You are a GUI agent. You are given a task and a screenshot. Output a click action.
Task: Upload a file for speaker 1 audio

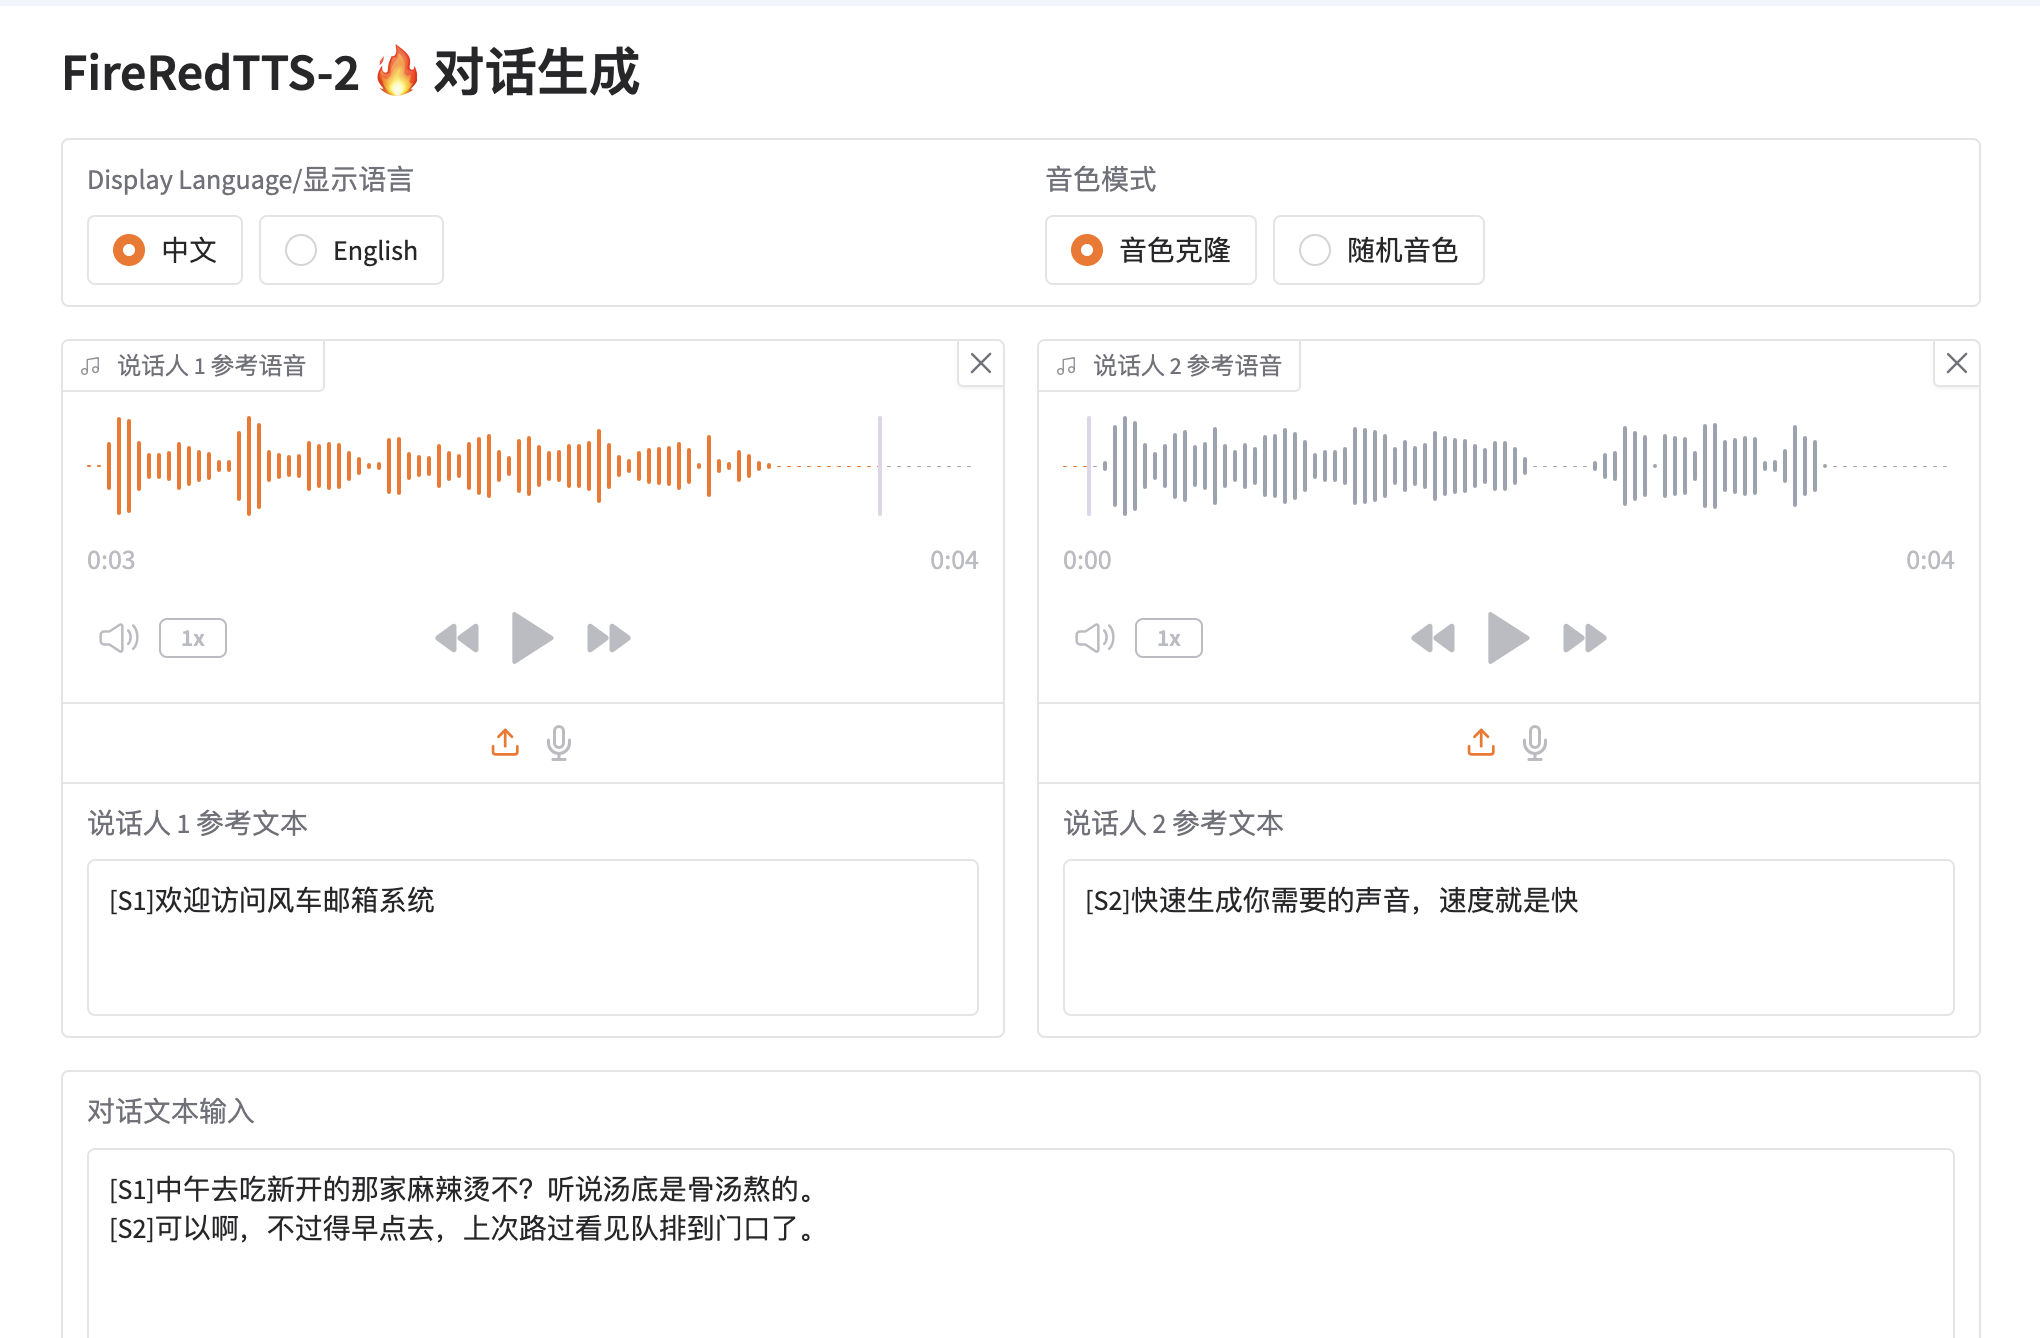pyautogui.click(x=505, y=742)
